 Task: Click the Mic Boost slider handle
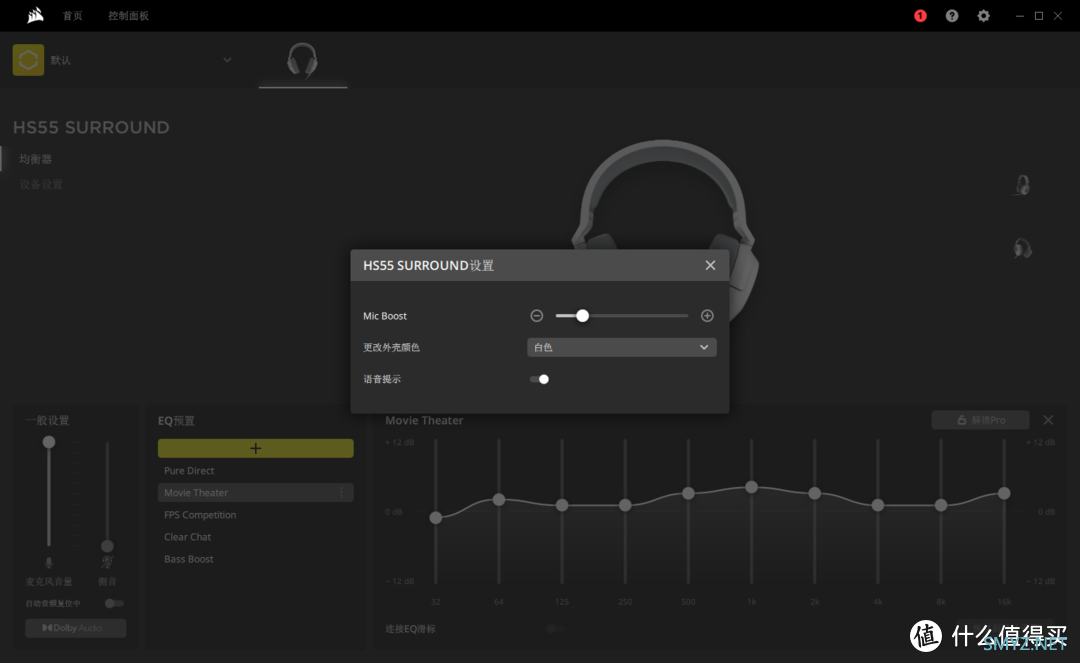583,316
